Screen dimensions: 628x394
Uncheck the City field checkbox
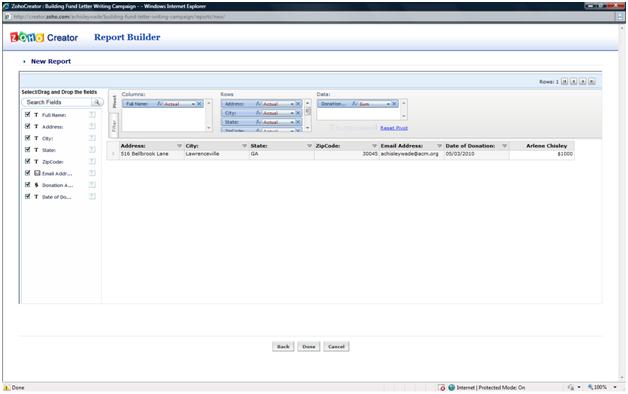point(28,138)
